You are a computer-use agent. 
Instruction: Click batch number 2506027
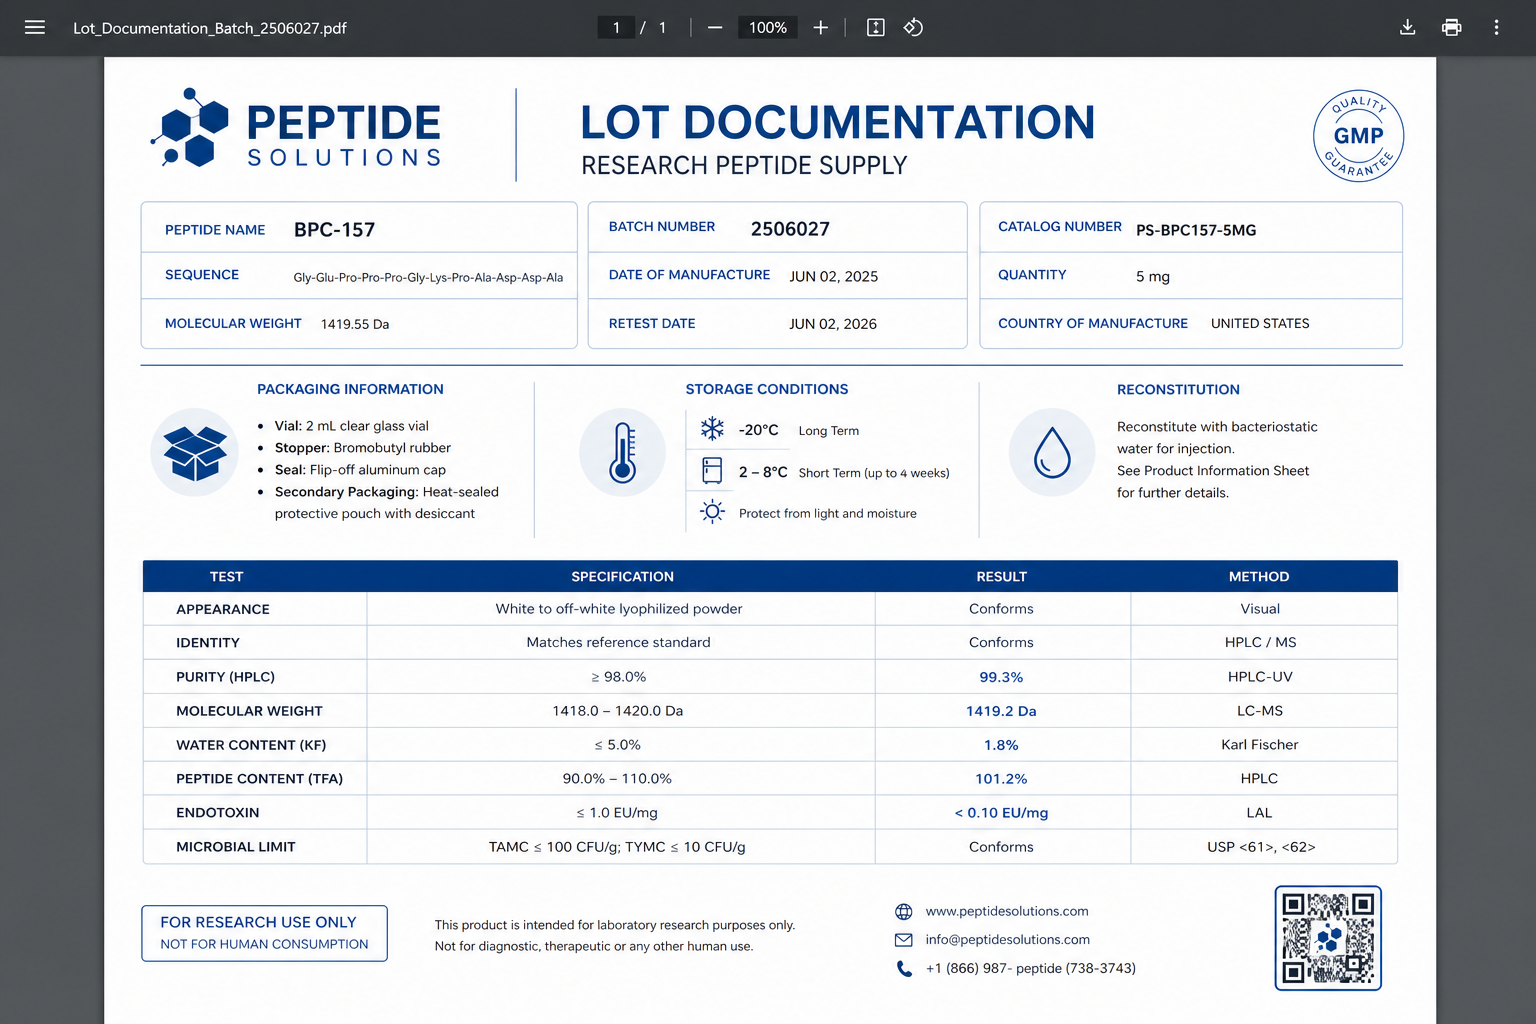pos(790,229)
